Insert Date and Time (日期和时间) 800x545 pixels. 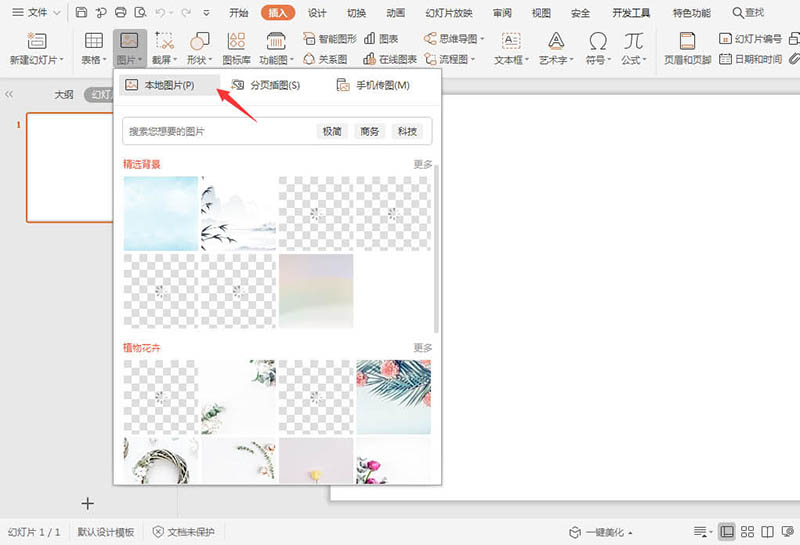coord(750,59)
